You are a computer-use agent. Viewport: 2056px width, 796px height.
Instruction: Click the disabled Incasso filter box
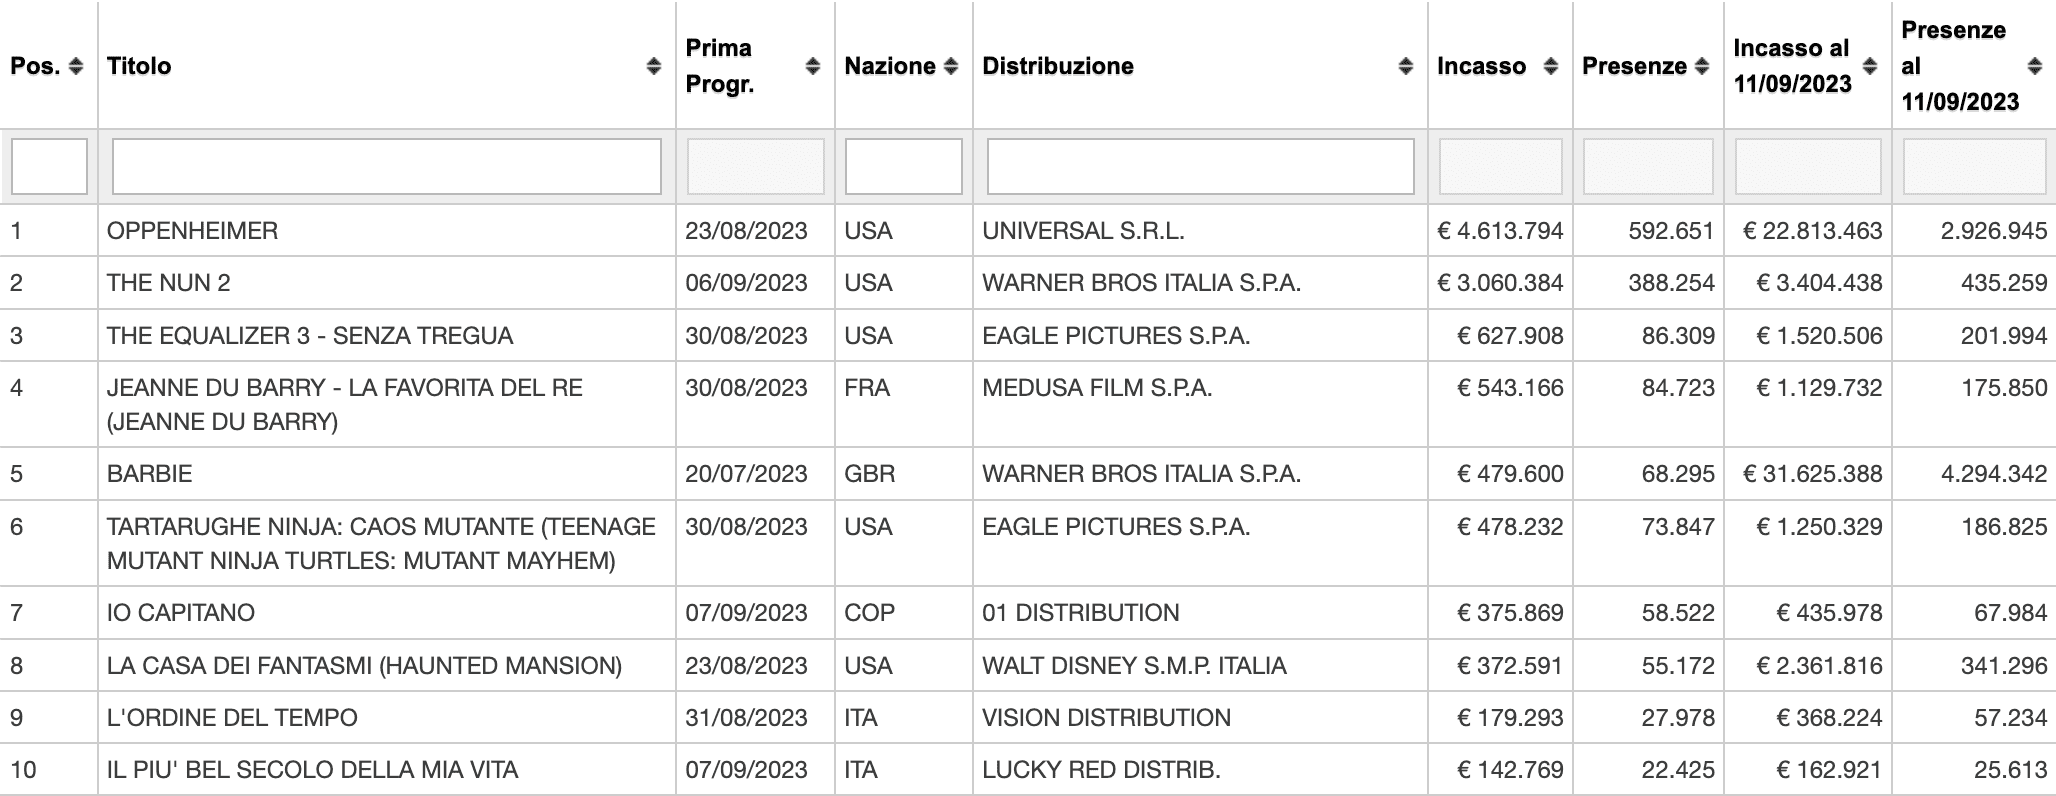[x=1501, y=166]
